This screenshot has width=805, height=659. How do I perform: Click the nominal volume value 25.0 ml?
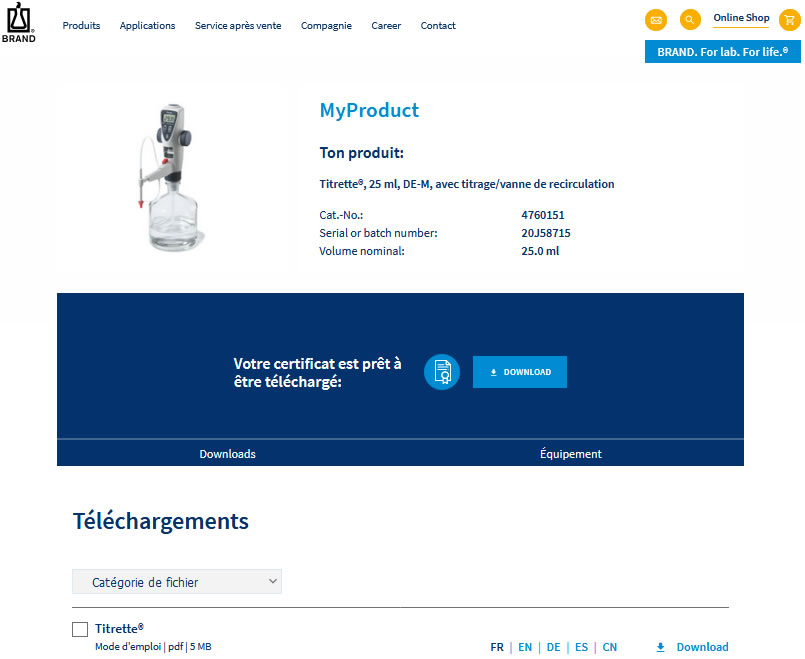tap(540, 251)
